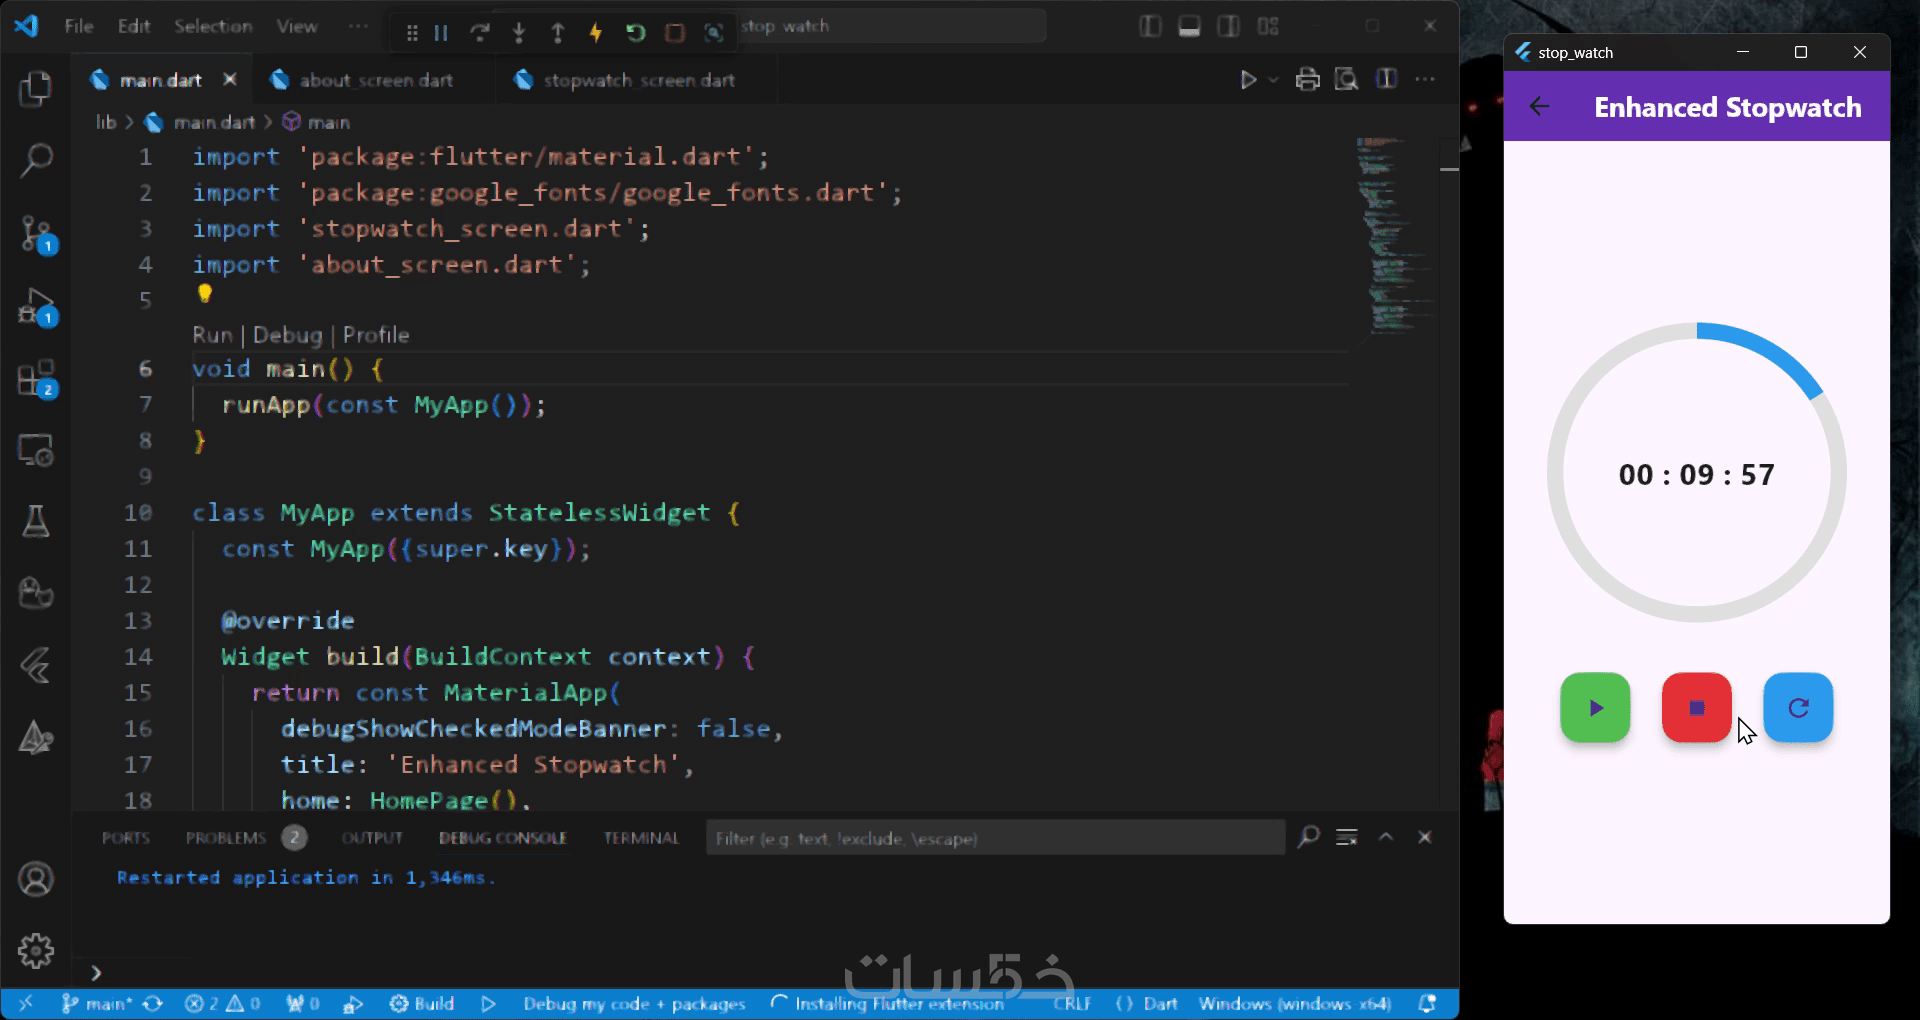Click the printer icon in editor toolbar
The width and height of the screenshot is (1920, 1020).
1308,79
